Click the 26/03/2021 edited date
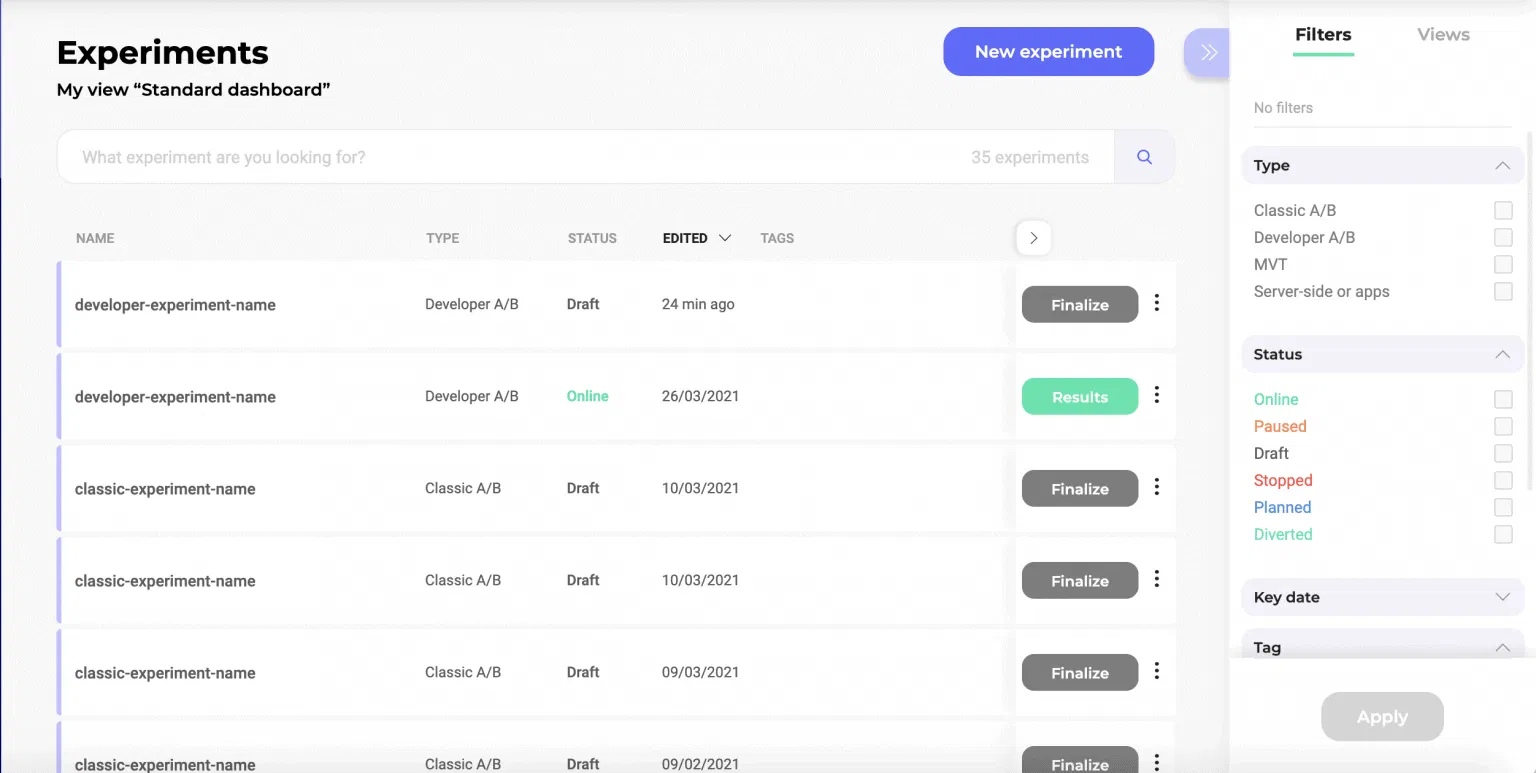 (x=700, y=396)
